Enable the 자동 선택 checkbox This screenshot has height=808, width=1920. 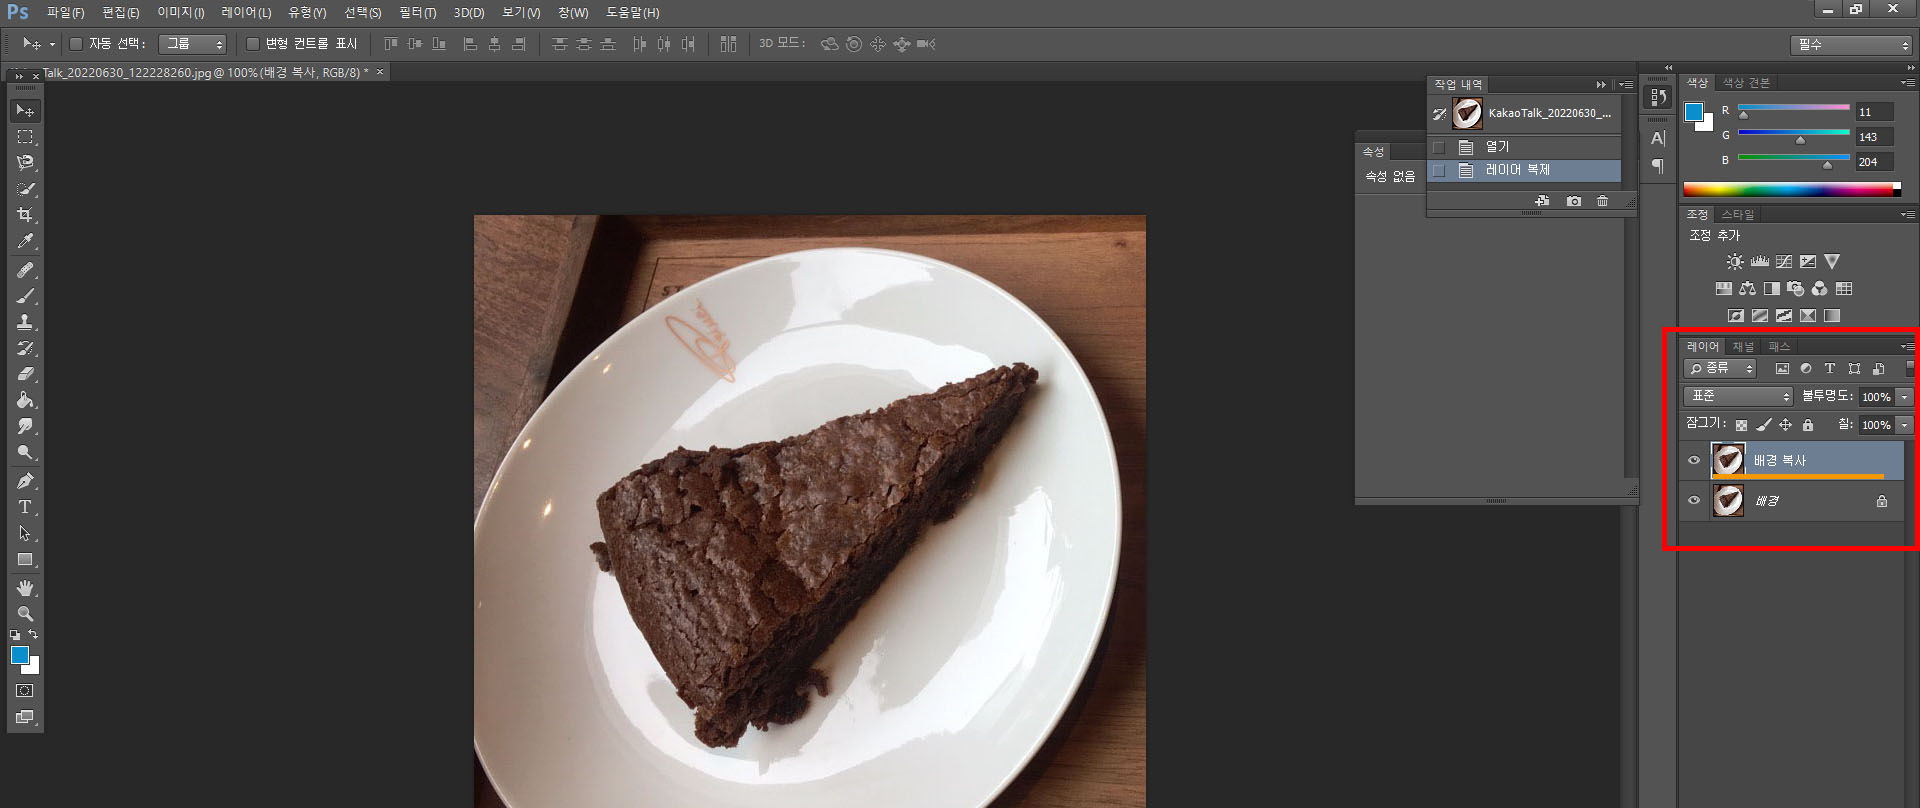pos(76,44)
